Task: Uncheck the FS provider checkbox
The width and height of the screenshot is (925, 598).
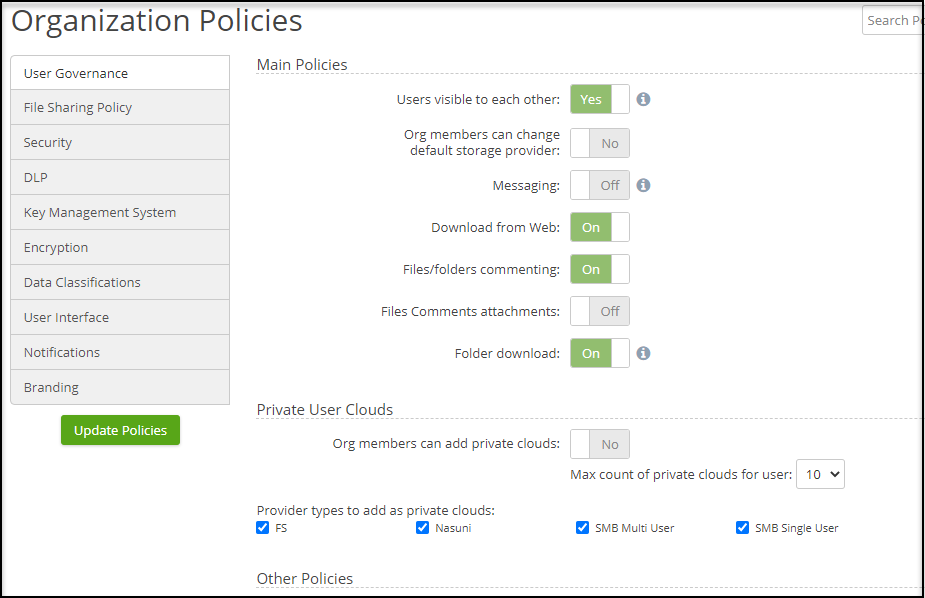Action: coord(263,528)
